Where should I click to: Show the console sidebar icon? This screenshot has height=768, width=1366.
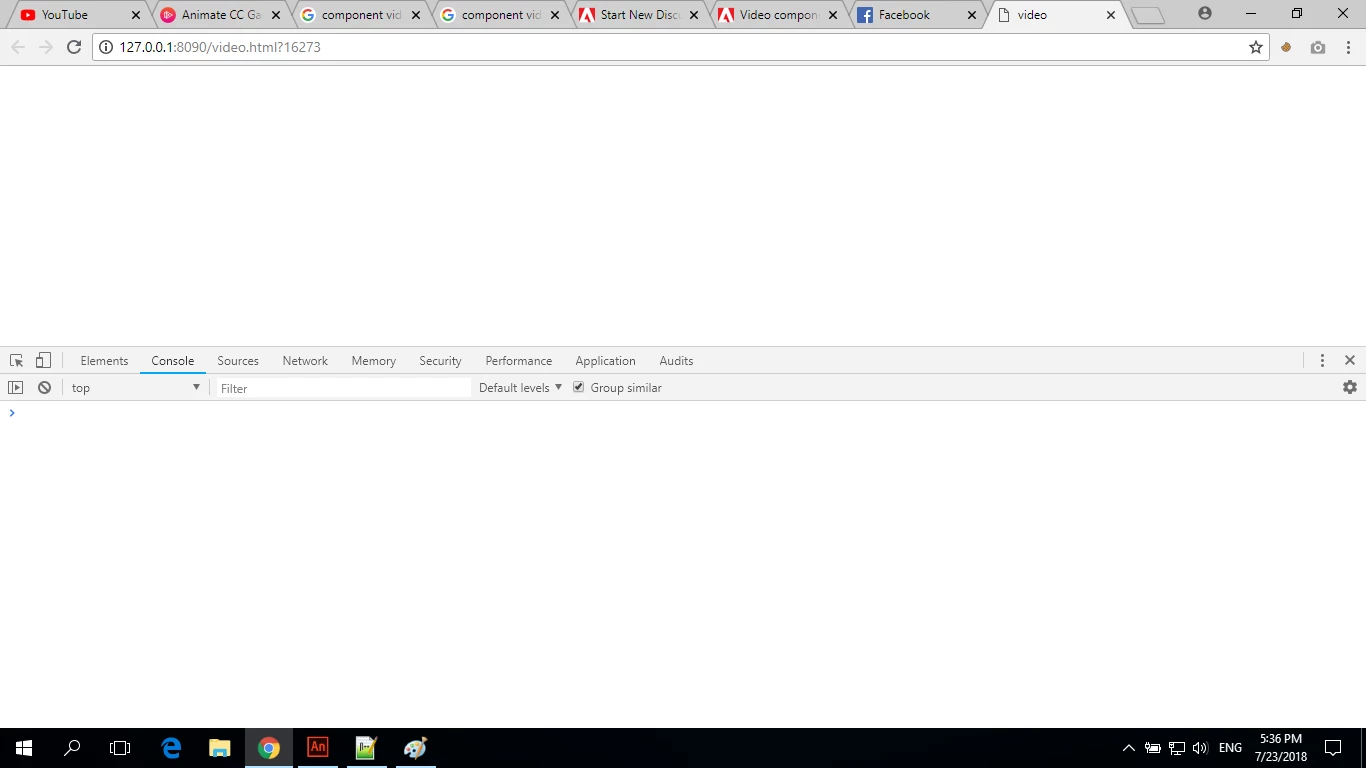(16, 388)
